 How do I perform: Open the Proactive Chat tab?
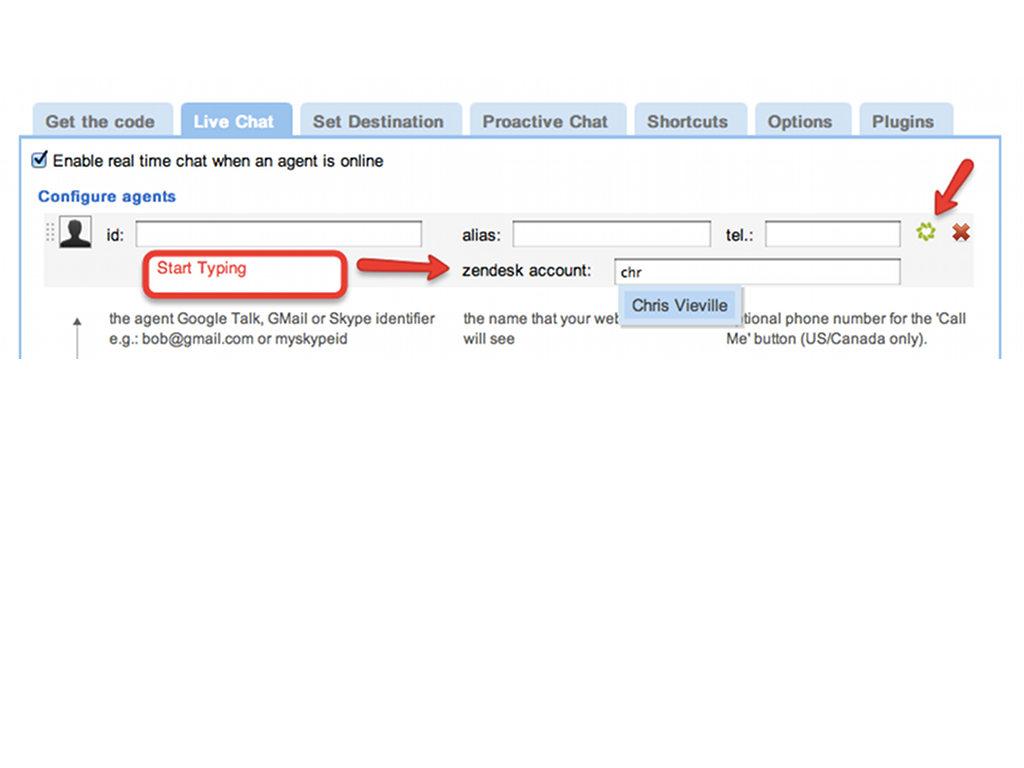(x=545, y=122)
